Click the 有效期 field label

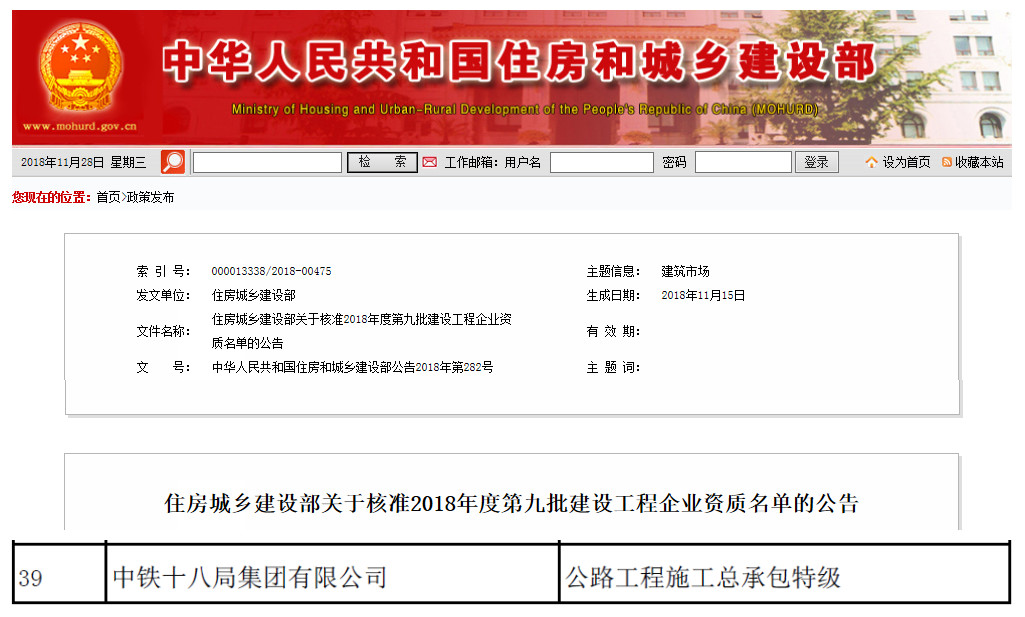tap(613, 331)
